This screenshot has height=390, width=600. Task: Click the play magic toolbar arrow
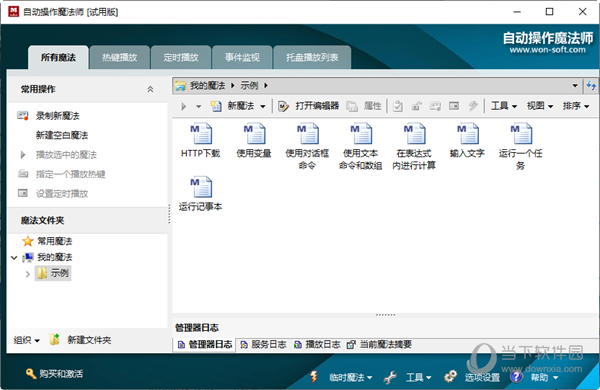(184, 106)
